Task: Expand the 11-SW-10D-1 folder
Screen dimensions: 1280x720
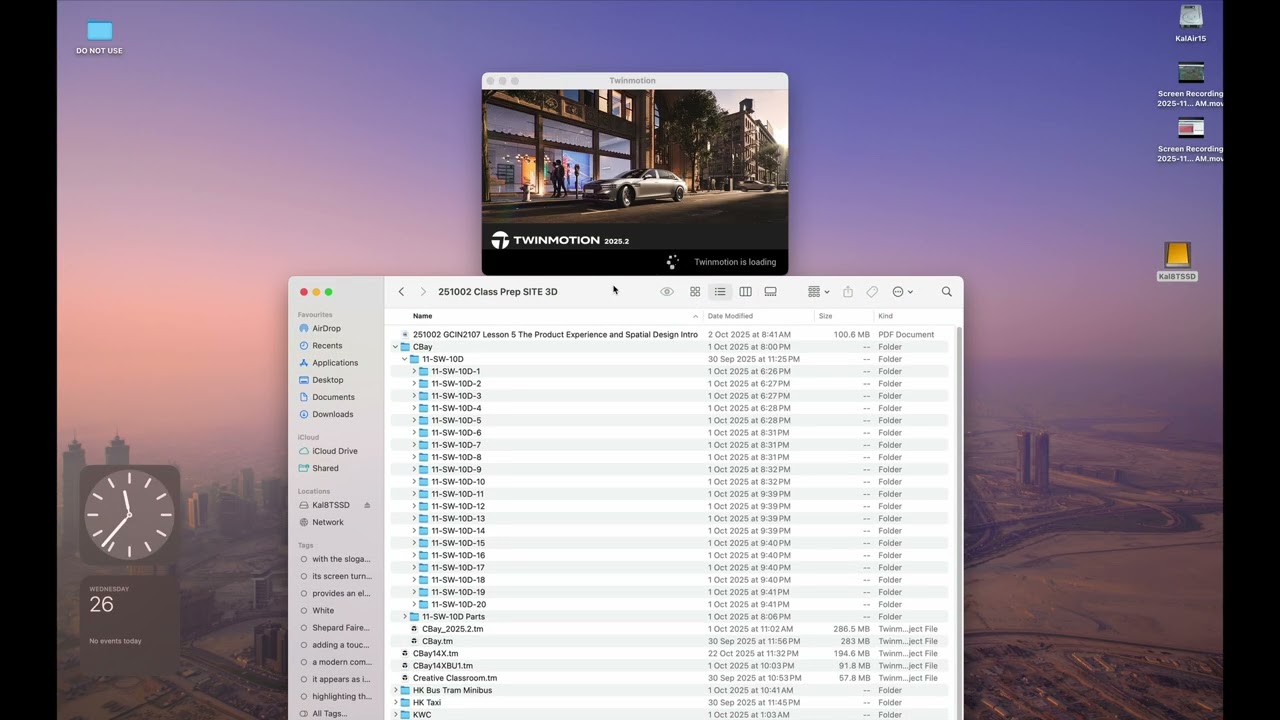Action: click(x=414, y=371)
